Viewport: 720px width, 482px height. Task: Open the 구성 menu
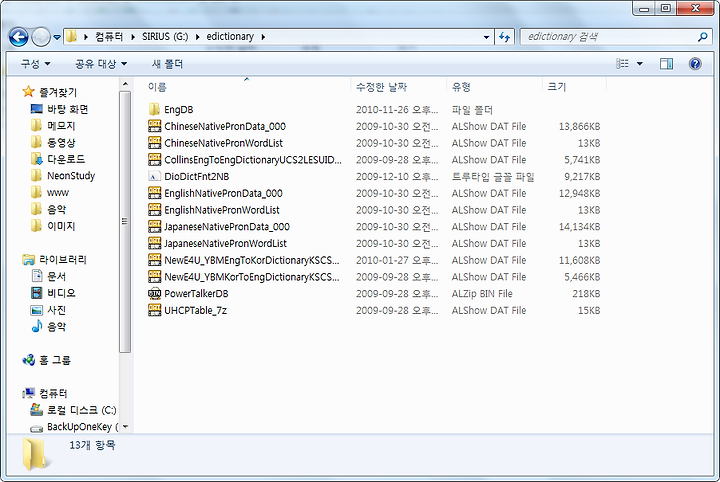(35, 64)
